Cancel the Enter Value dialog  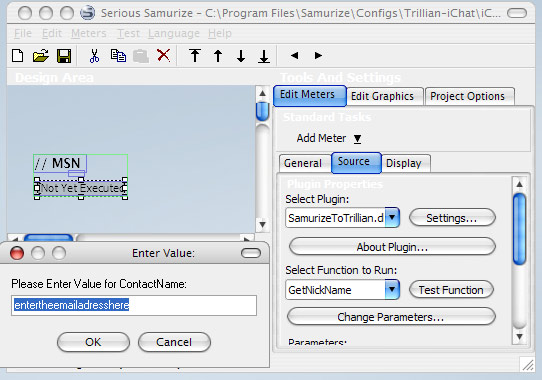(174, 342)
